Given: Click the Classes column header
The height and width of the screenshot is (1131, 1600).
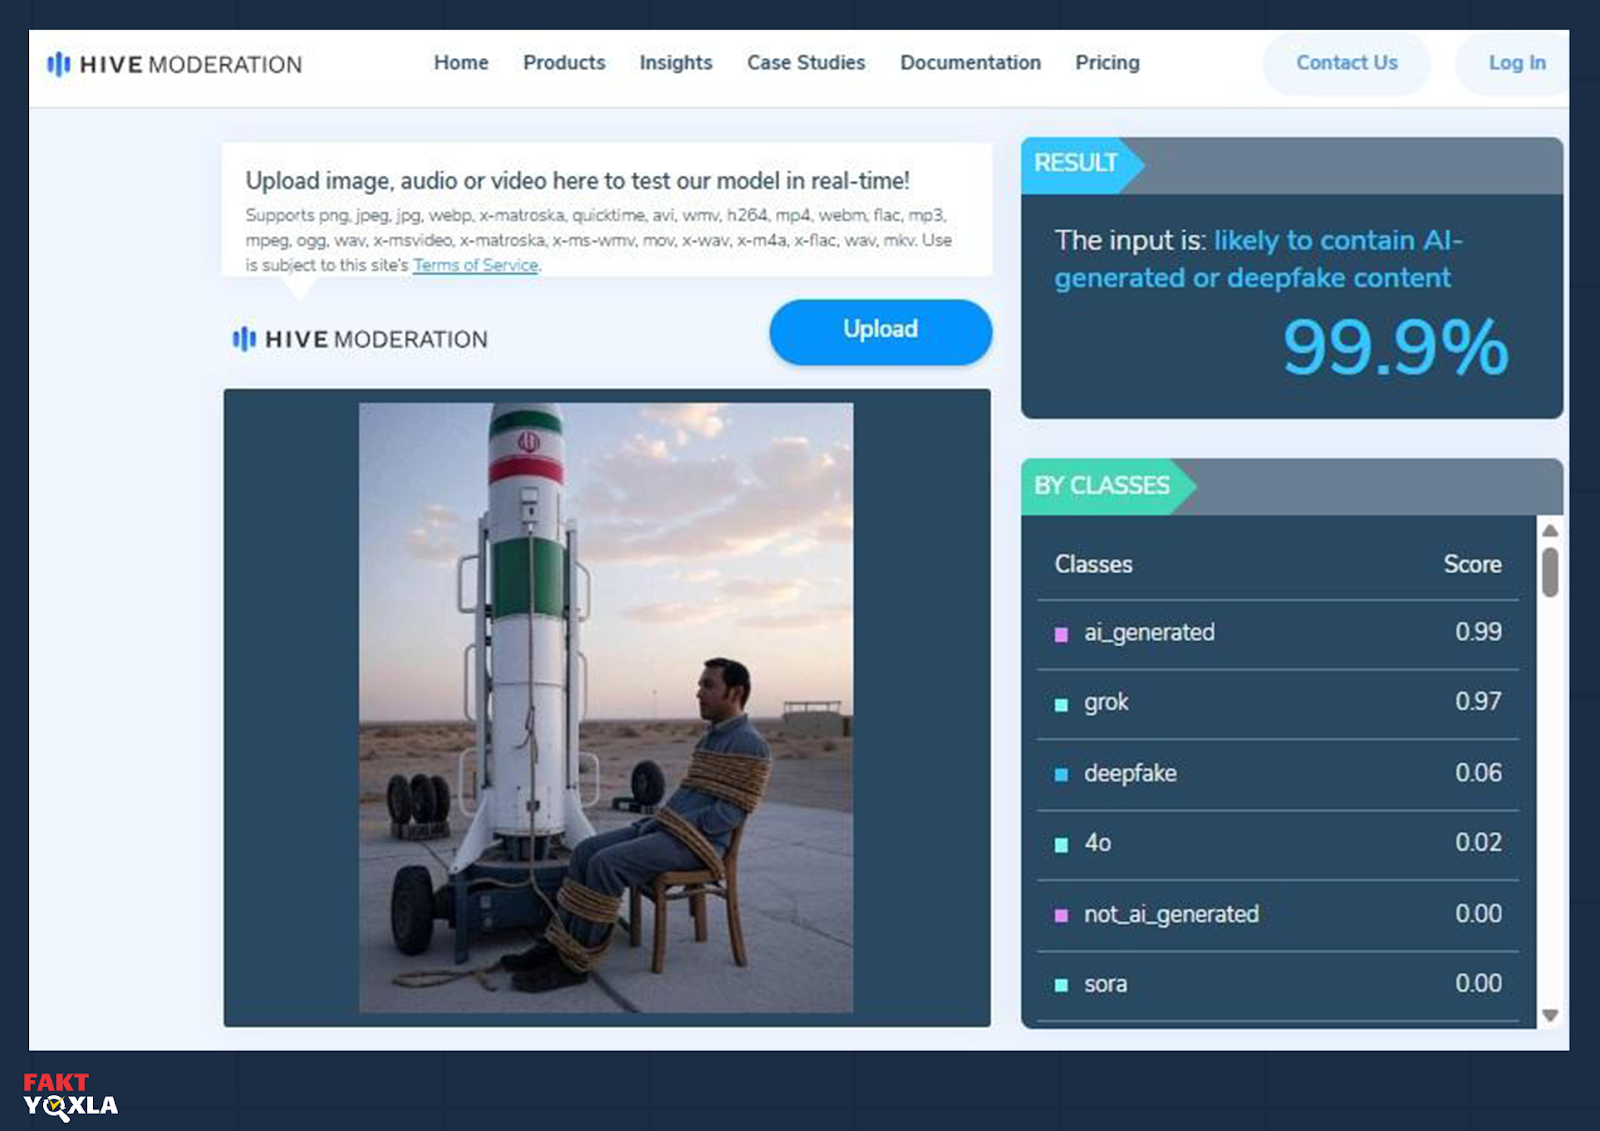Looking at the screenshot, I should 1093,565.
